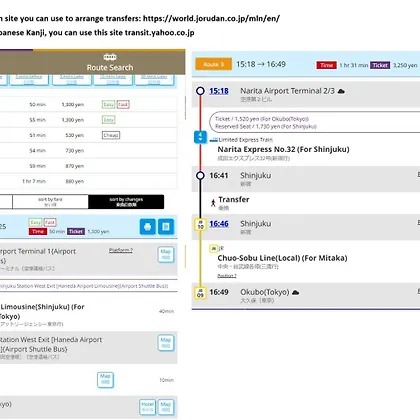Open the Platform ? link

pos(121,250)
